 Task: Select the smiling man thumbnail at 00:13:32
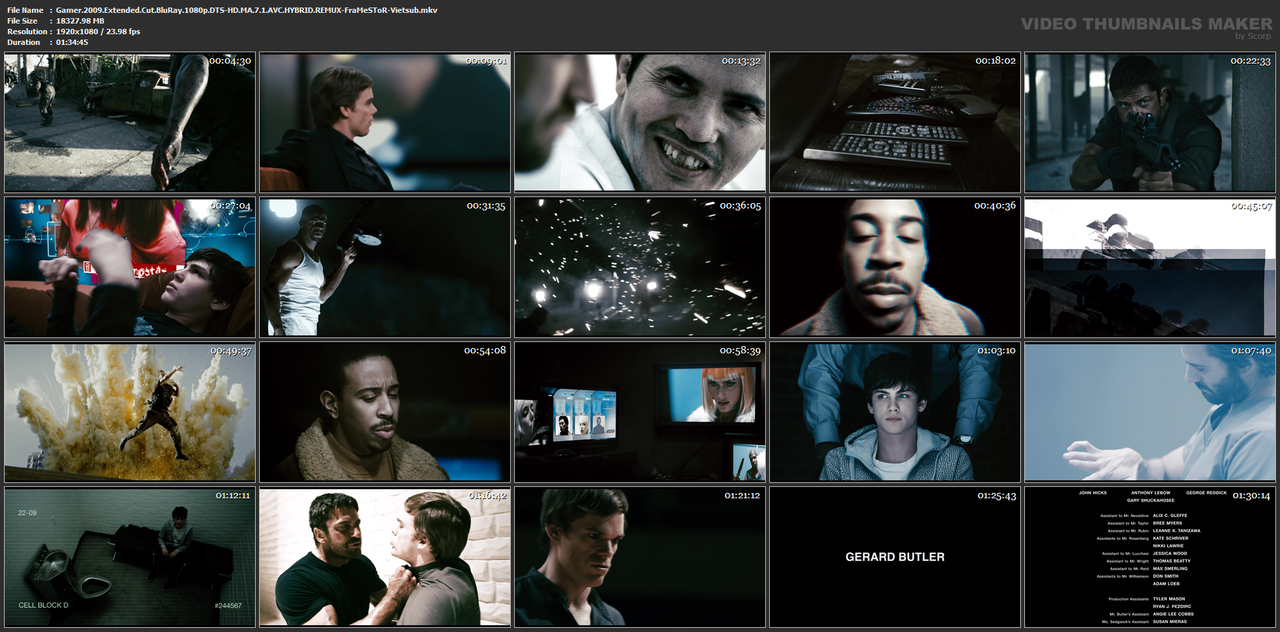pos(640,122)
